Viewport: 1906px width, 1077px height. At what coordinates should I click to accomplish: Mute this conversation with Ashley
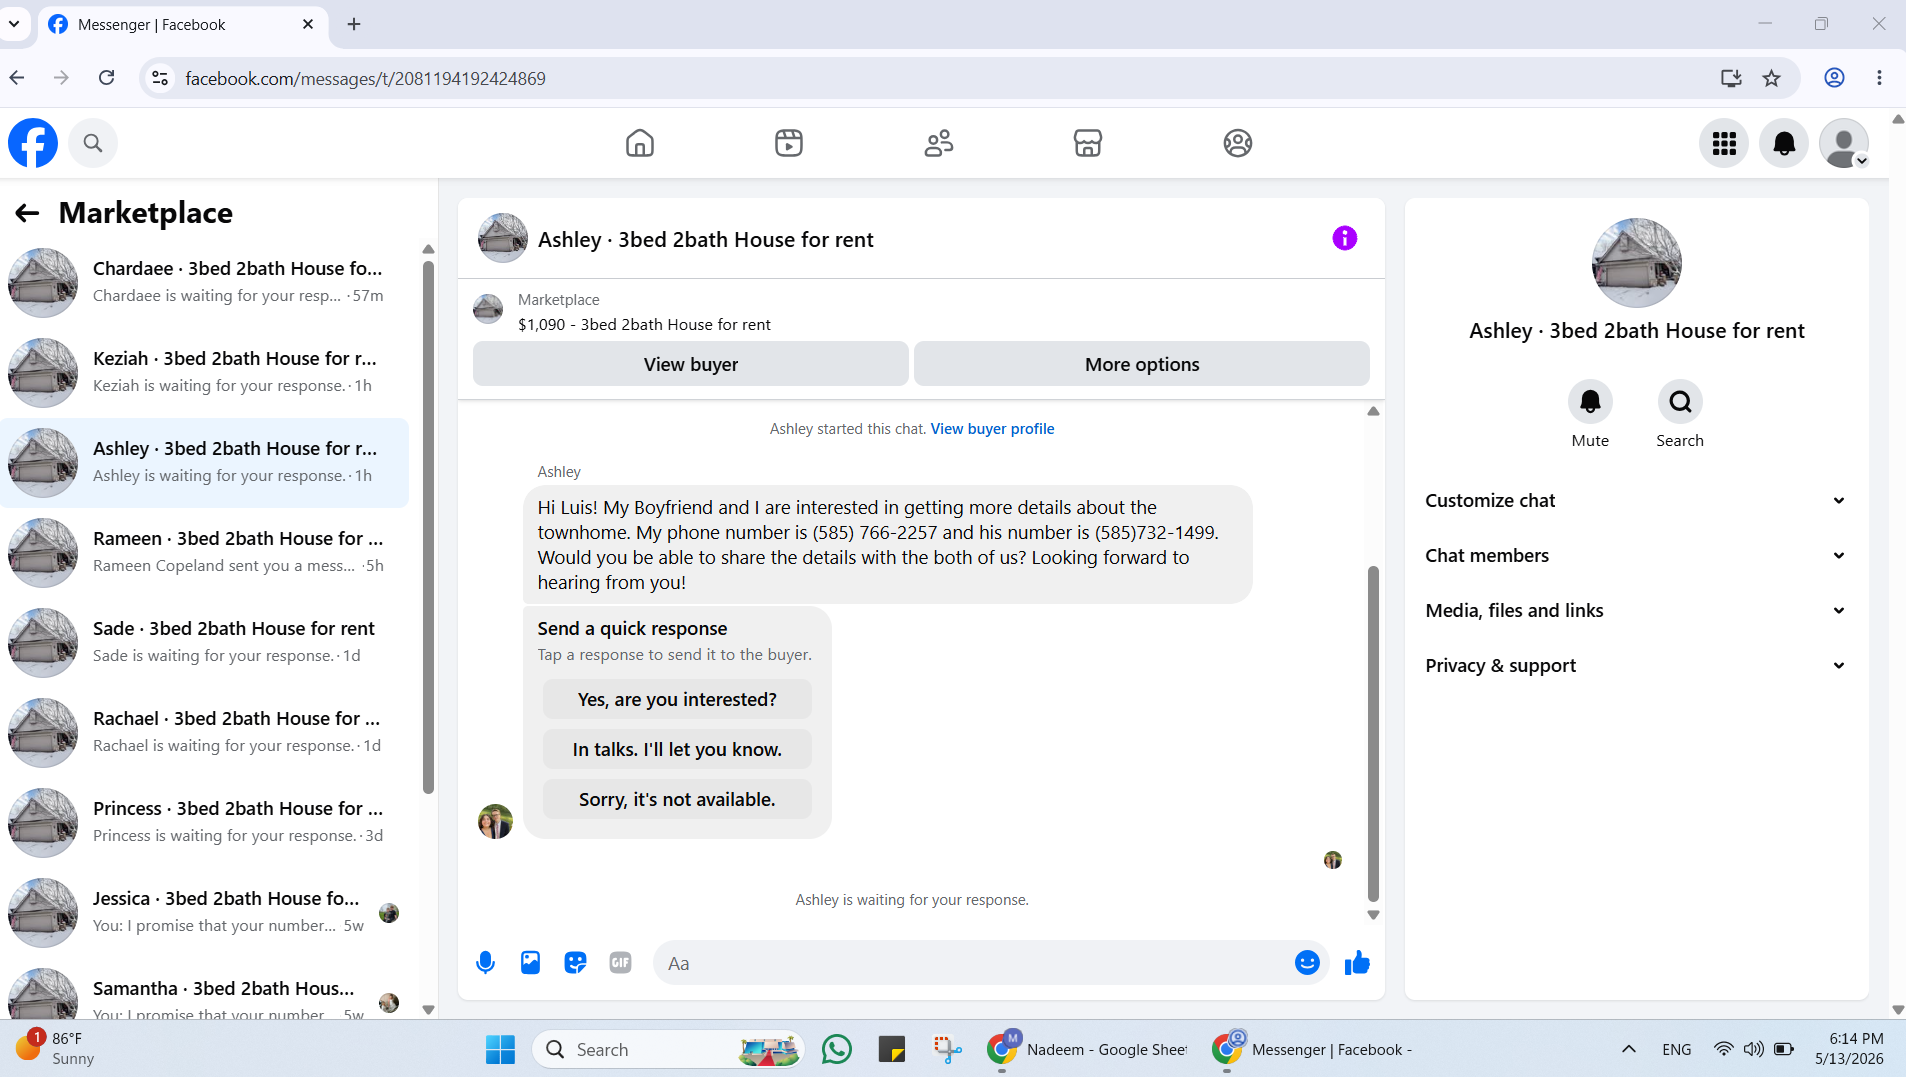coord(1590,402)
